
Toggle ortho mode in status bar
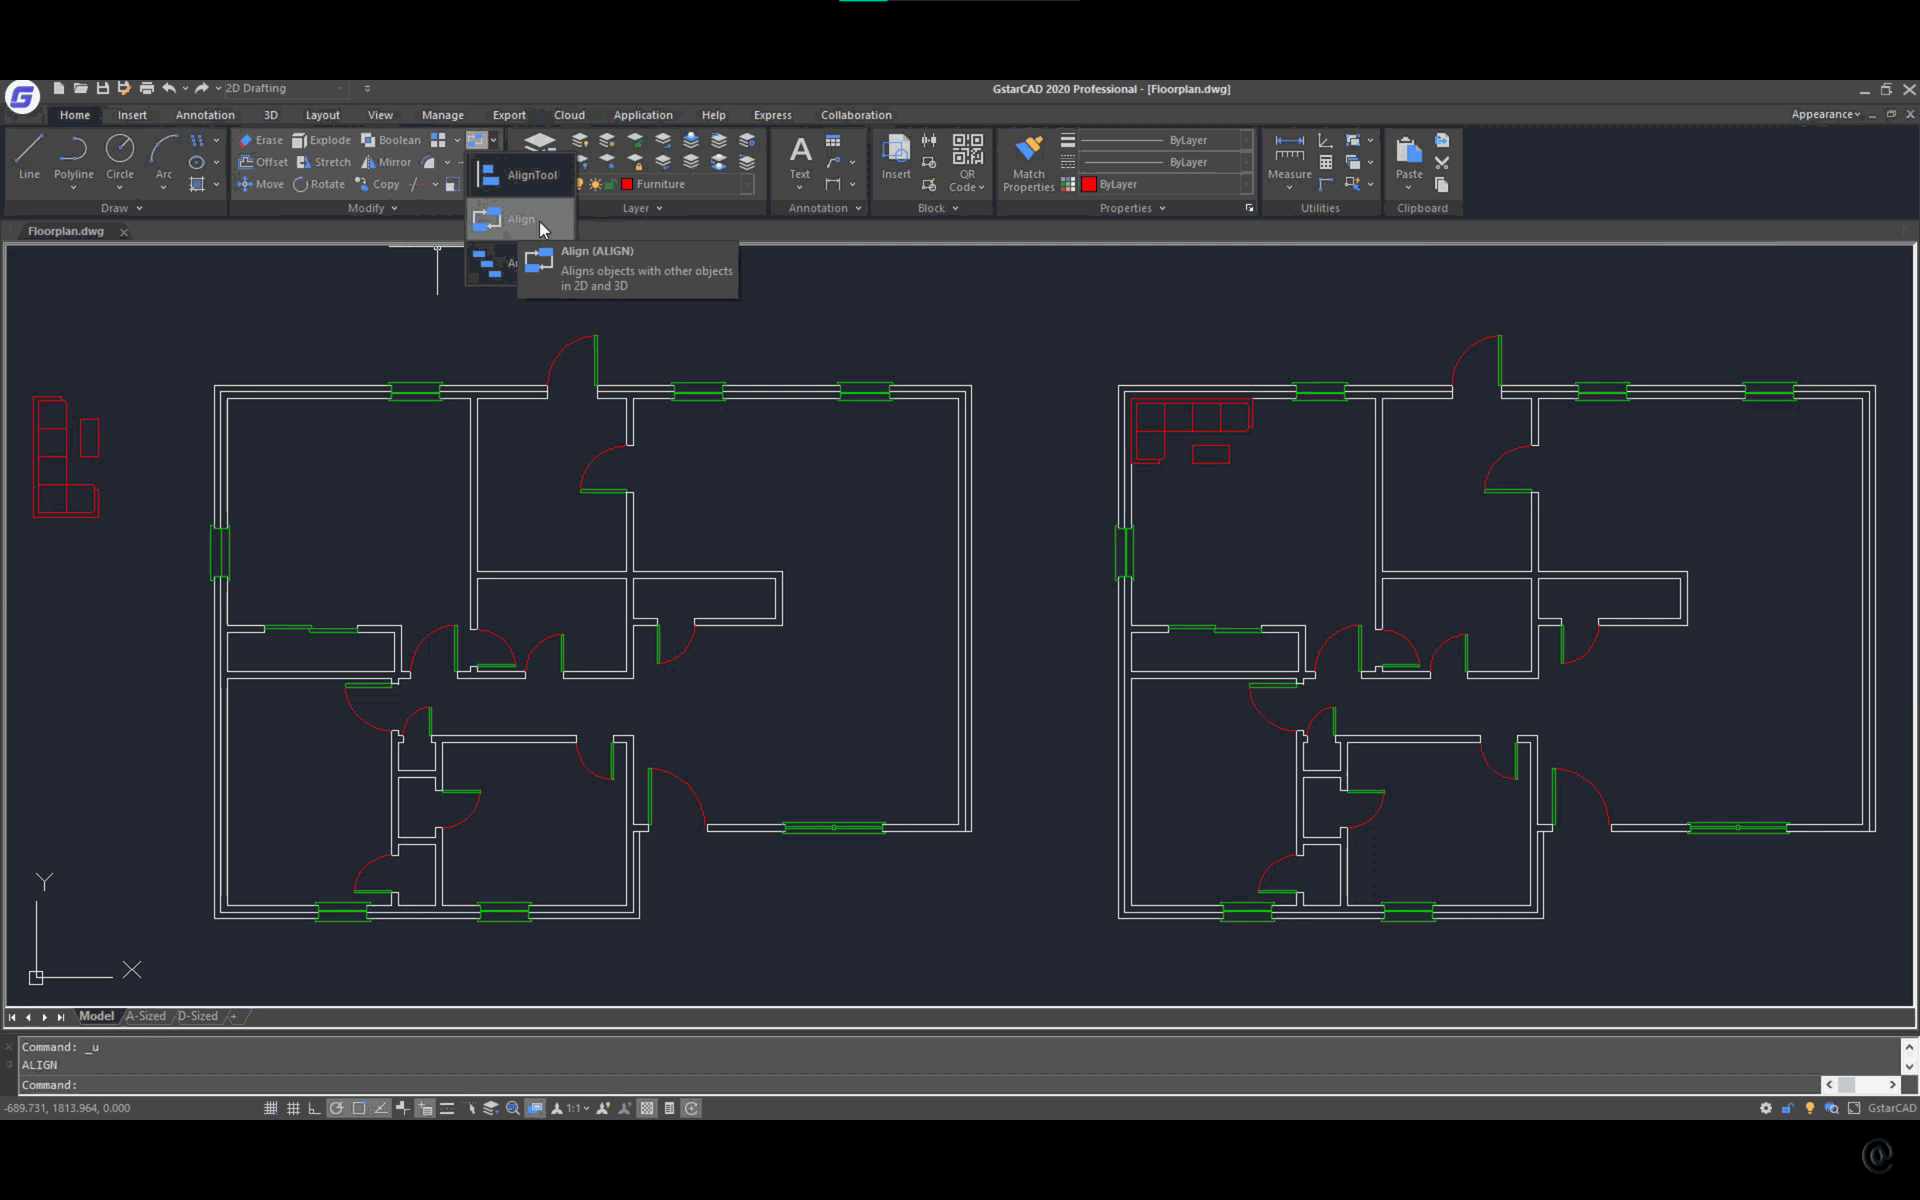[x=314, y=1108]
